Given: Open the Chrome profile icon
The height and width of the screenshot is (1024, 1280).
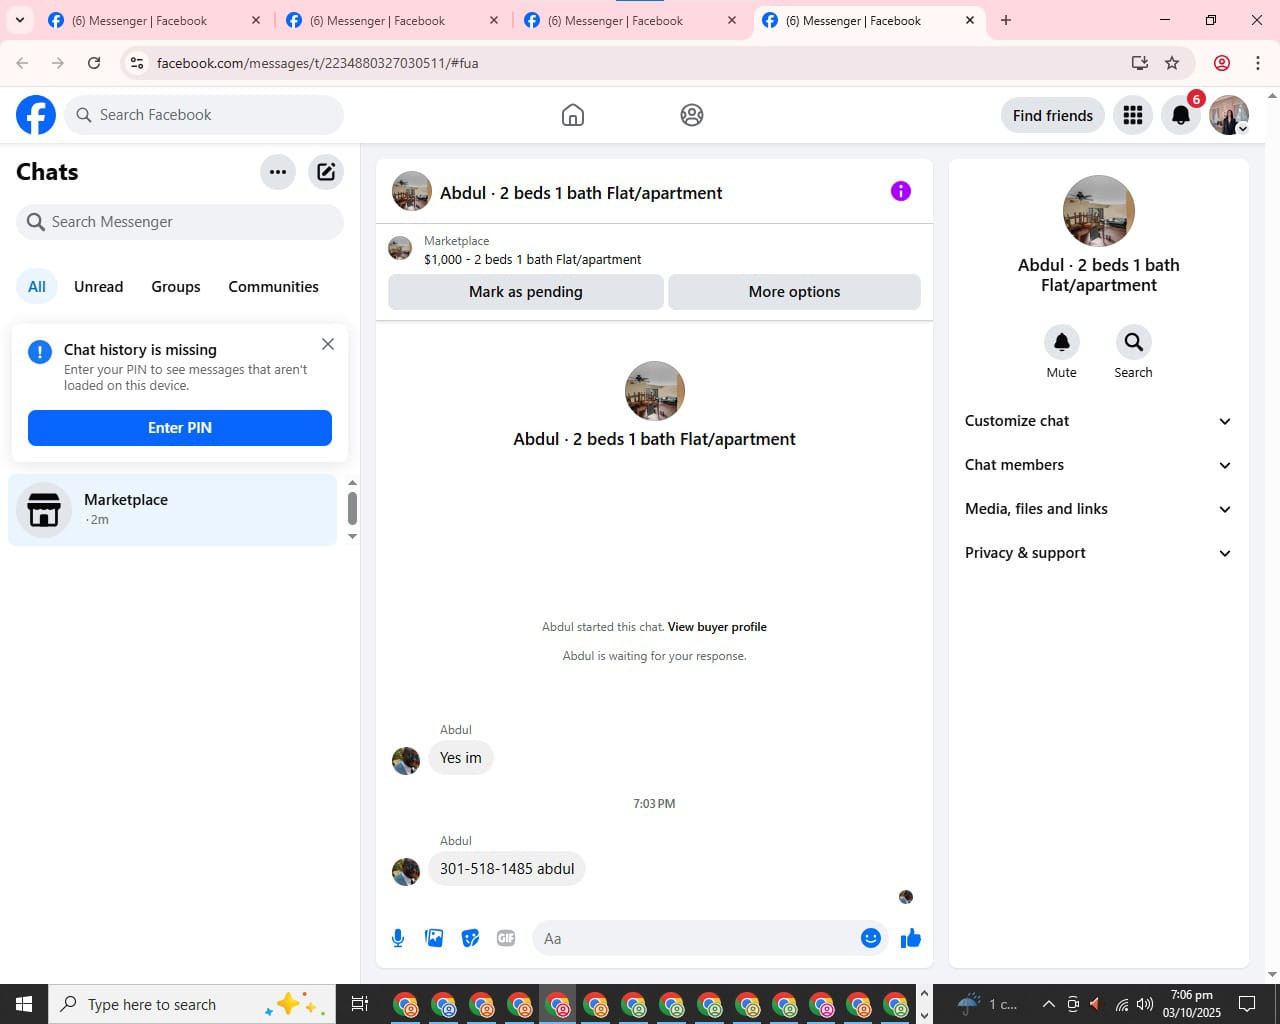Looking at the screenshot, I should pyautogui.click(x=1221, y=63).
